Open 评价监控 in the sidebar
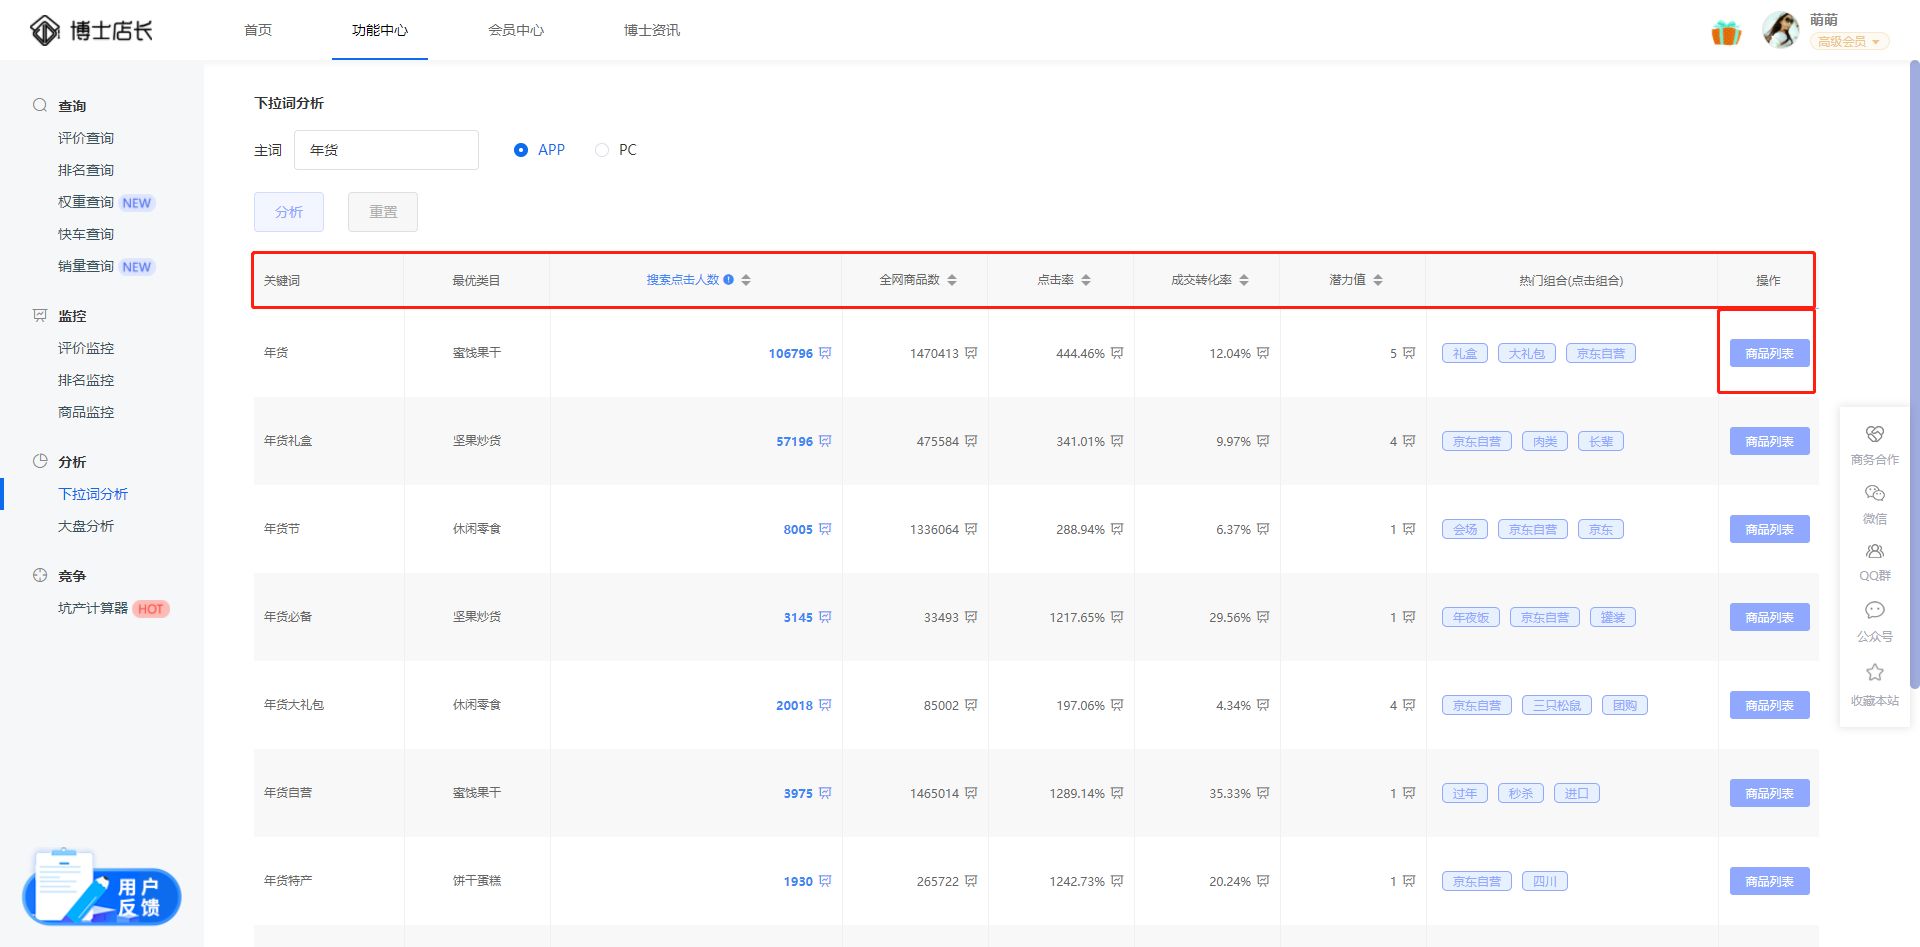 click(86, 348)
